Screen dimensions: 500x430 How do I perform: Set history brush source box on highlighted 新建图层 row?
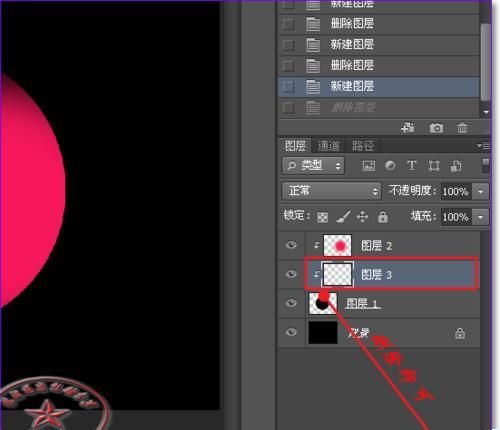(288, 87)
